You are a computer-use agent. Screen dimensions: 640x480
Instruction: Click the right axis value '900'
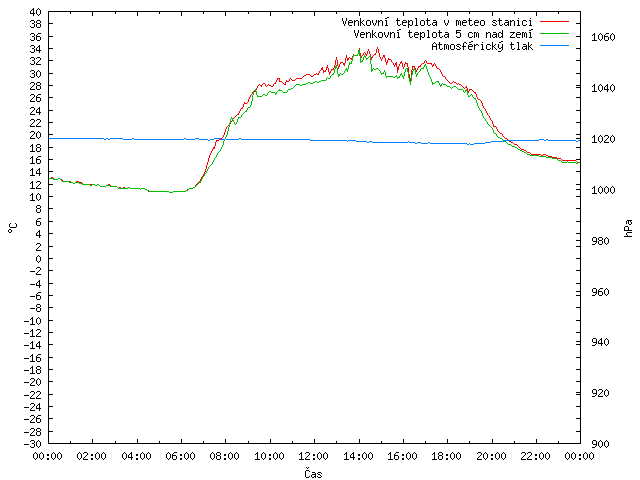tap(600, 444)
